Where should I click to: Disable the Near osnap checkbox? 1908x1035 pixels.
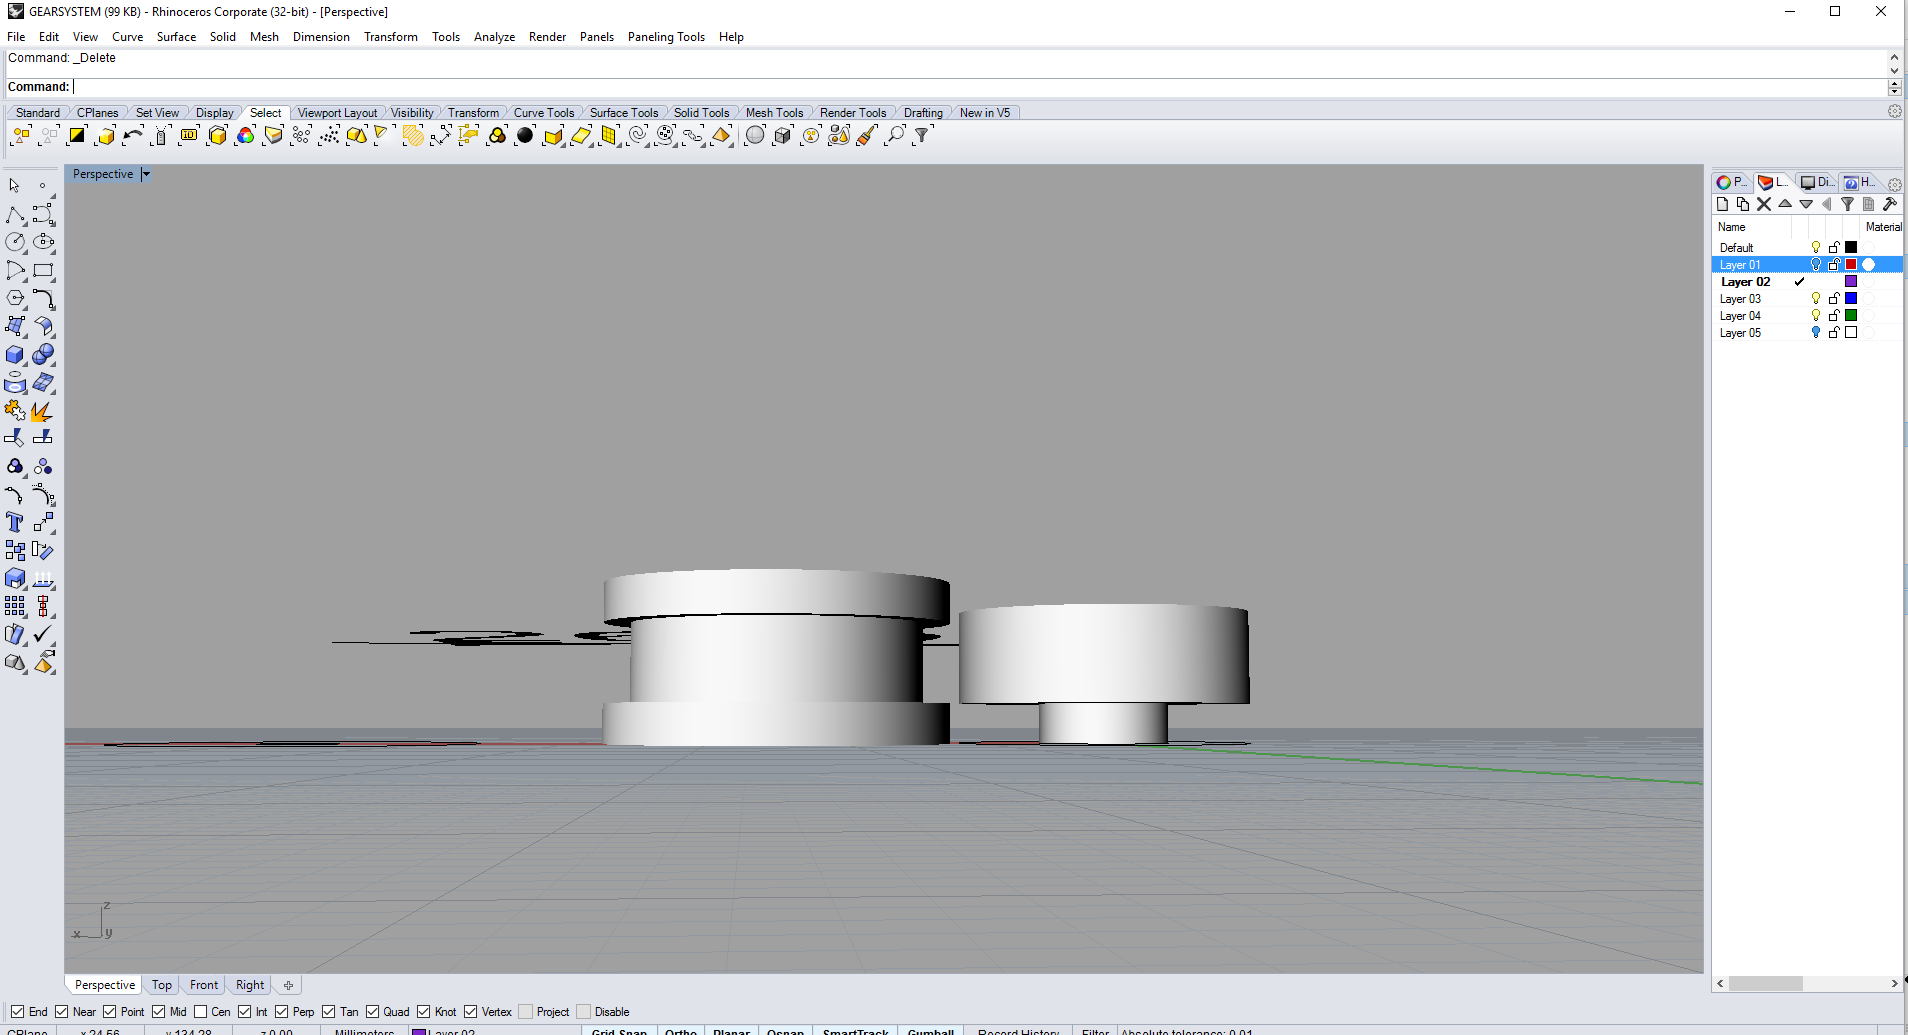pyautogui.click(x=62, y=1012)
